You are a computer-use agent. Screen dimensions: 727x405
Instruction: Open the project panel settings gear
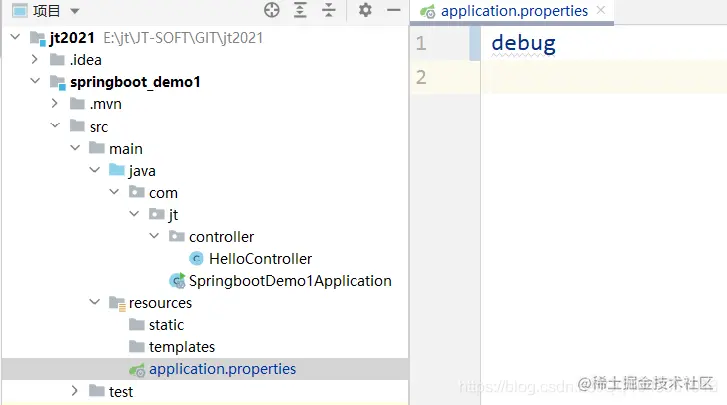point(365,10)
